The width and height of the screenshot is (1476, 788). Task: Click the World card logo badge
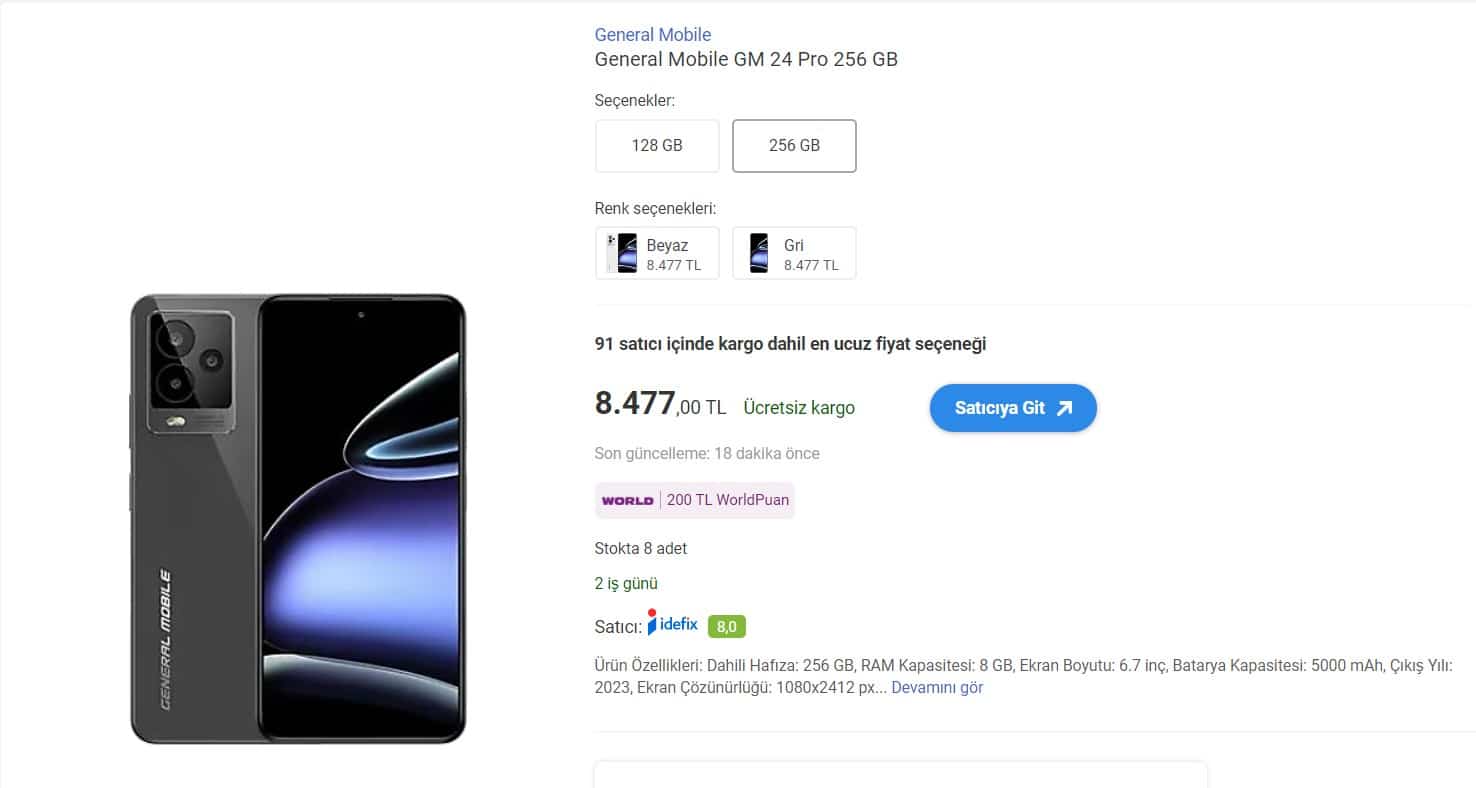point(627,500)
